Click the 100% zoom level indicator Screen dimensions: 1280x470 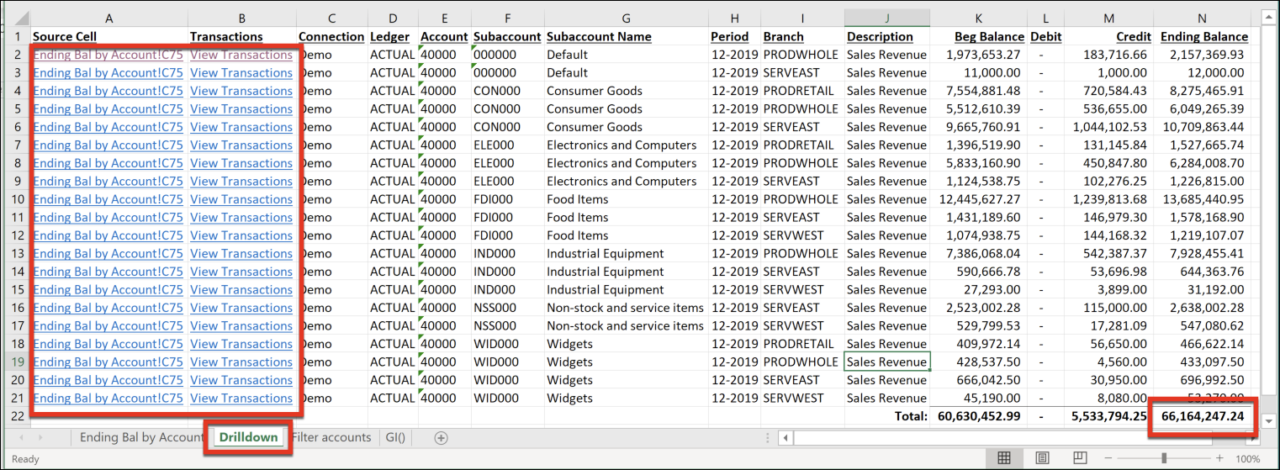(1247, 458)
